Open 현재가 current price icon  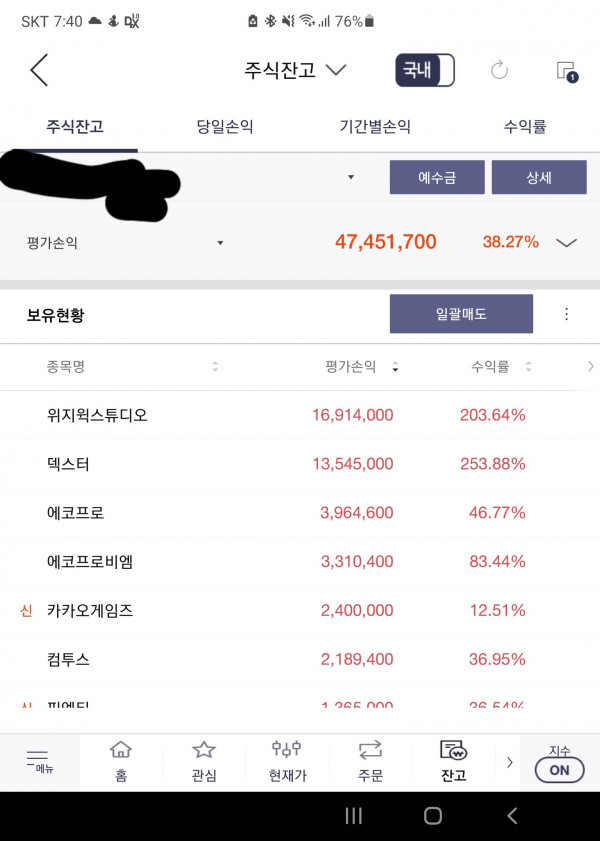tap(287, 762)
